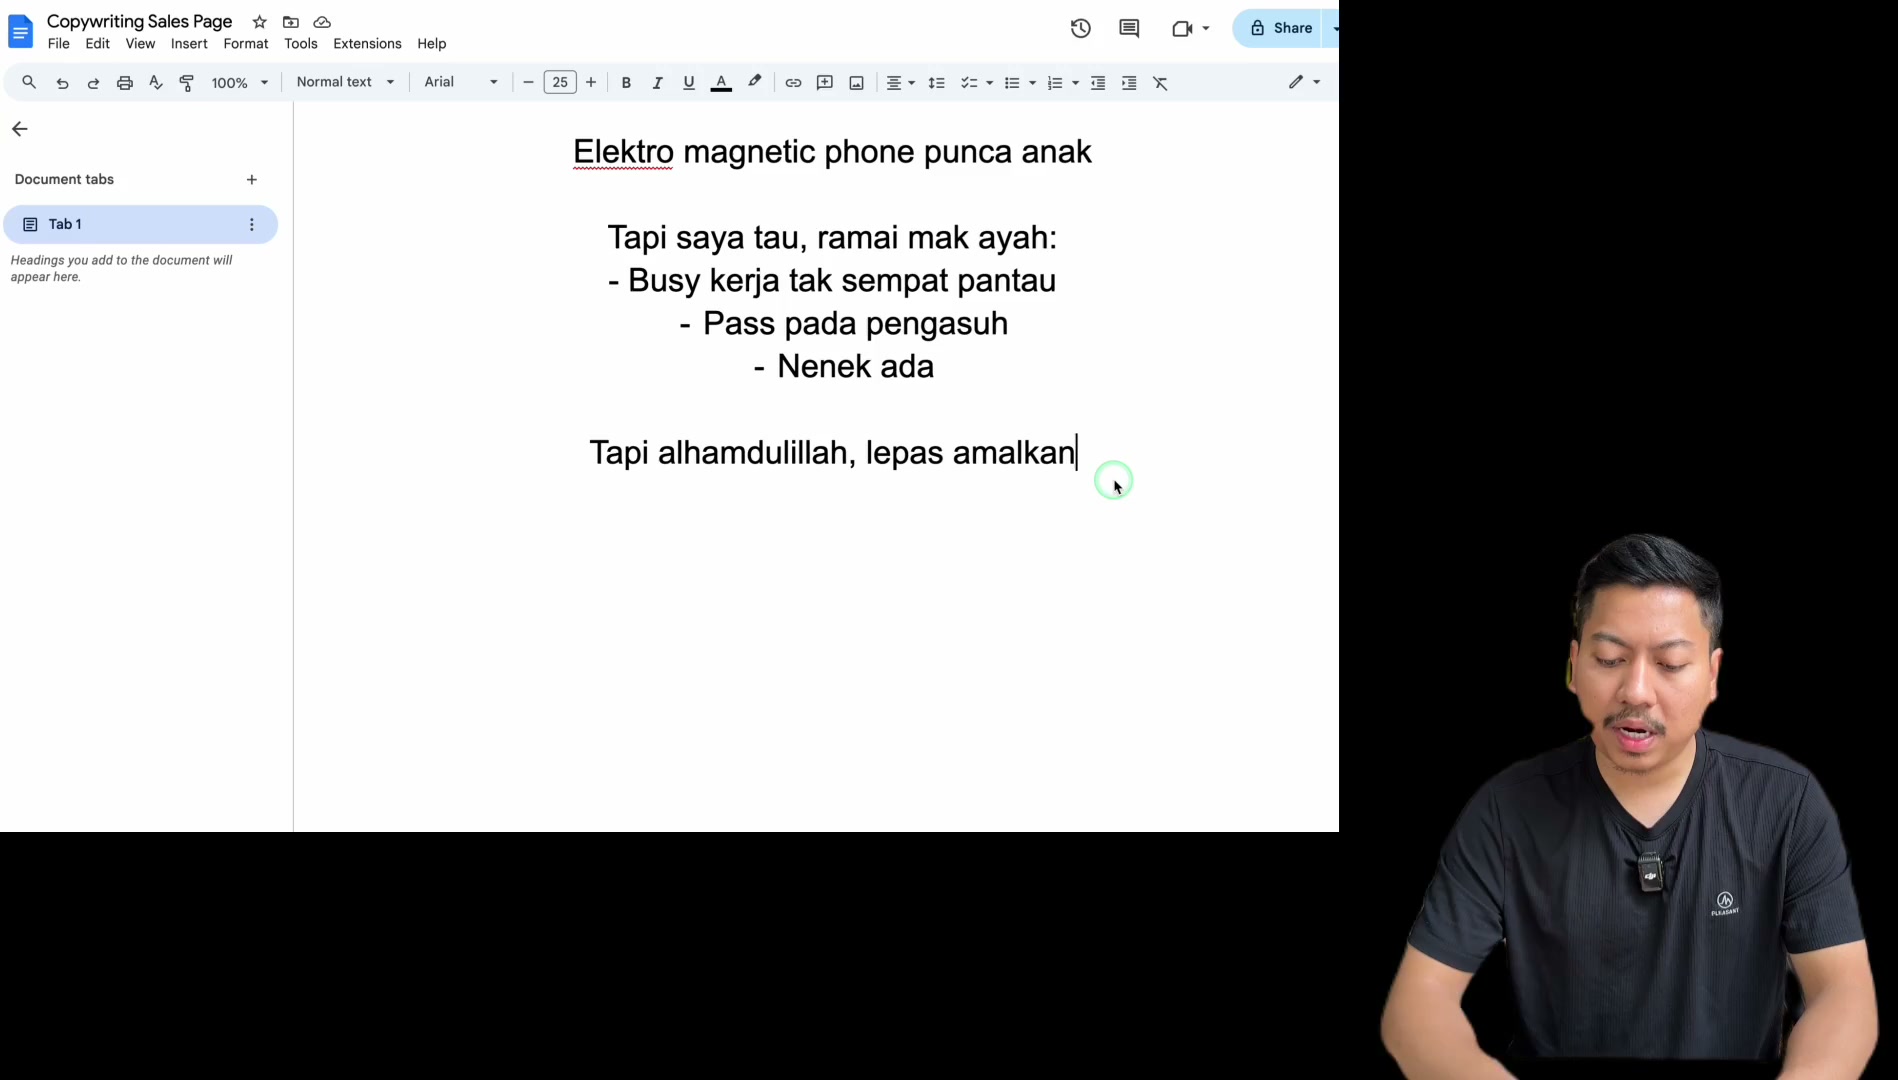Open bulleted list options
This screenshot has height=1080, width=1898.
1019,83
